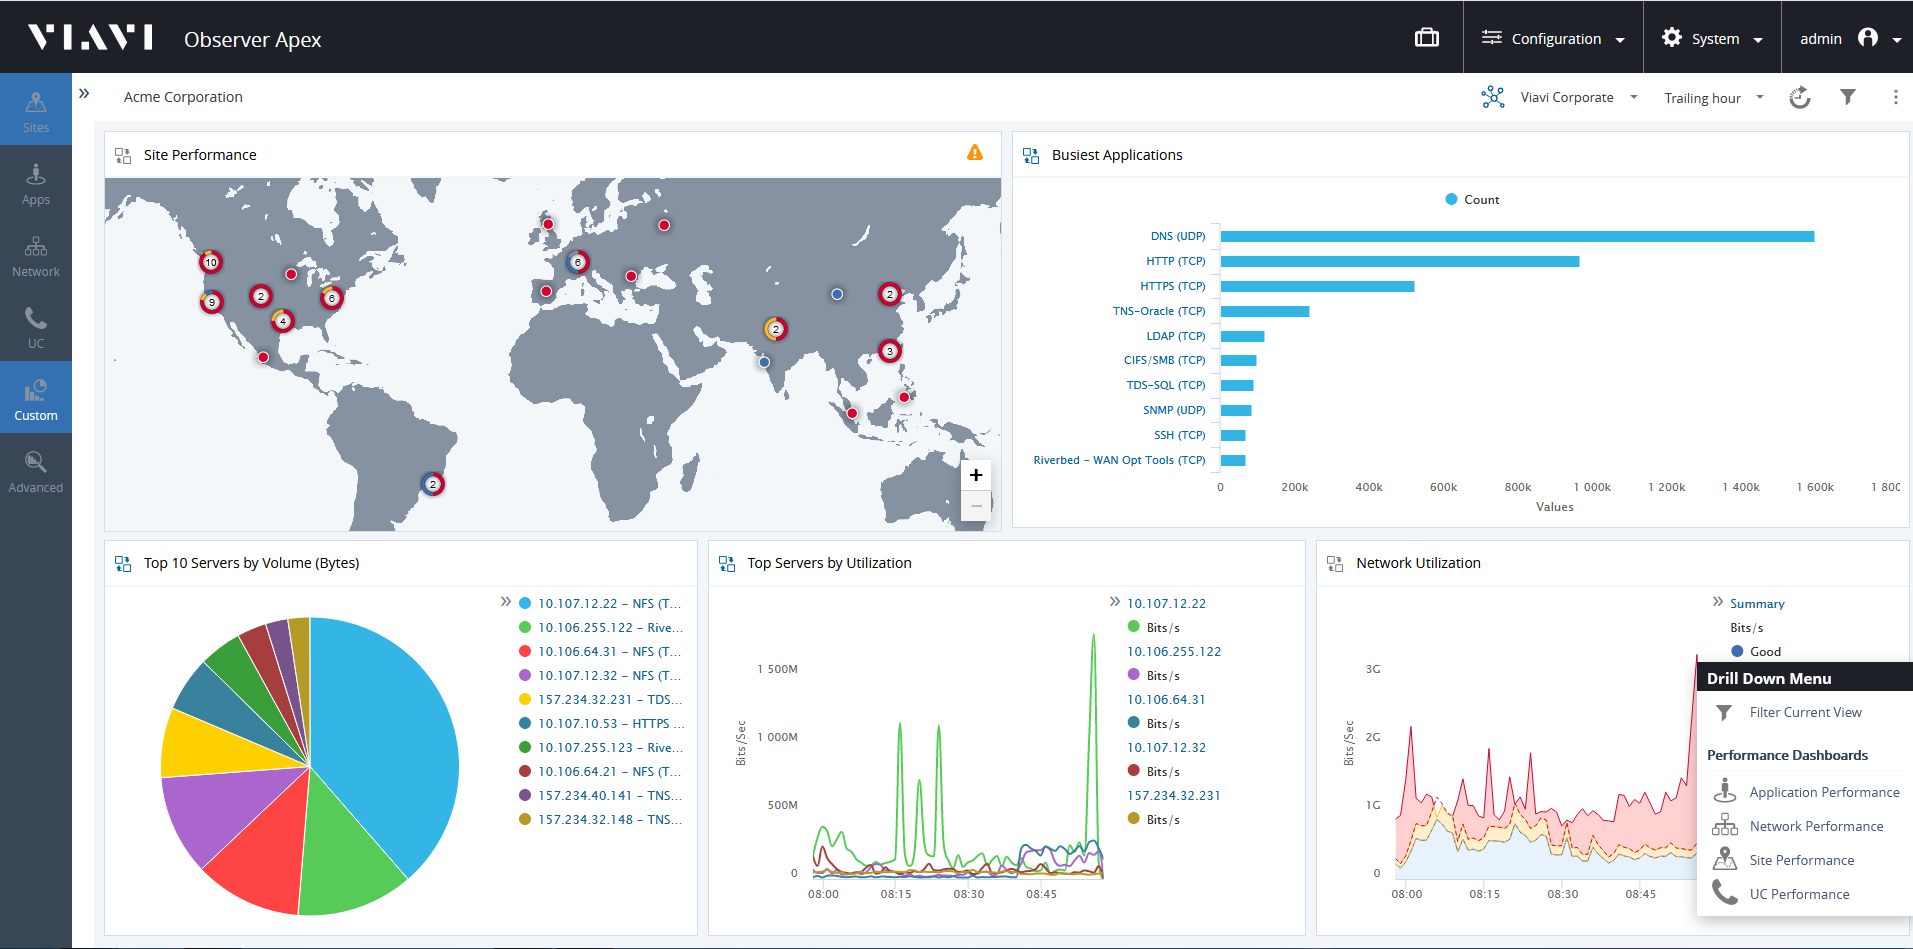Screen dimensions: 1913x949
Task: Open the Apps sidebar section
Action: [x=36, y=184]
